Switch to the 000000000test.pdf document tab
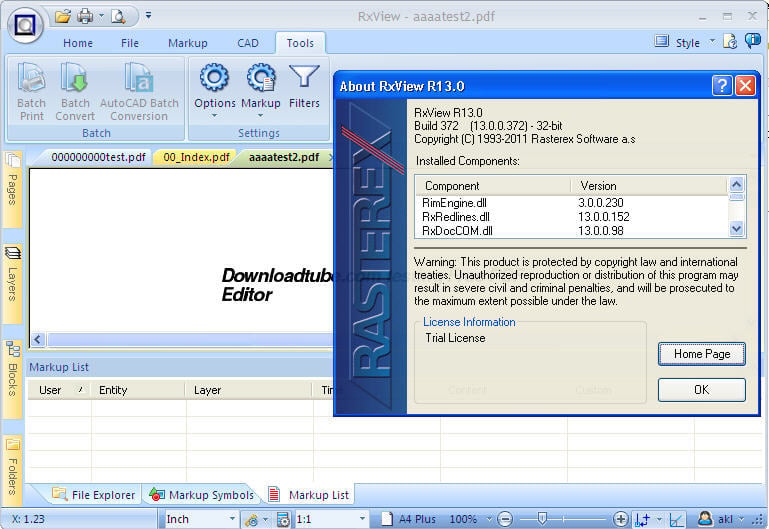 click(98, 157)
